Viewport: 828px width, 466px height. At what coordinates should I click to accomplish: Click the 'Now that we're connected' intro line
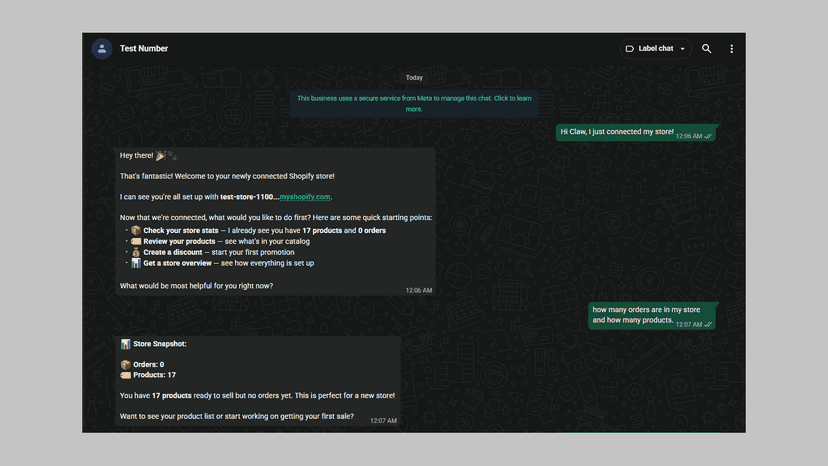coord(276,218)
